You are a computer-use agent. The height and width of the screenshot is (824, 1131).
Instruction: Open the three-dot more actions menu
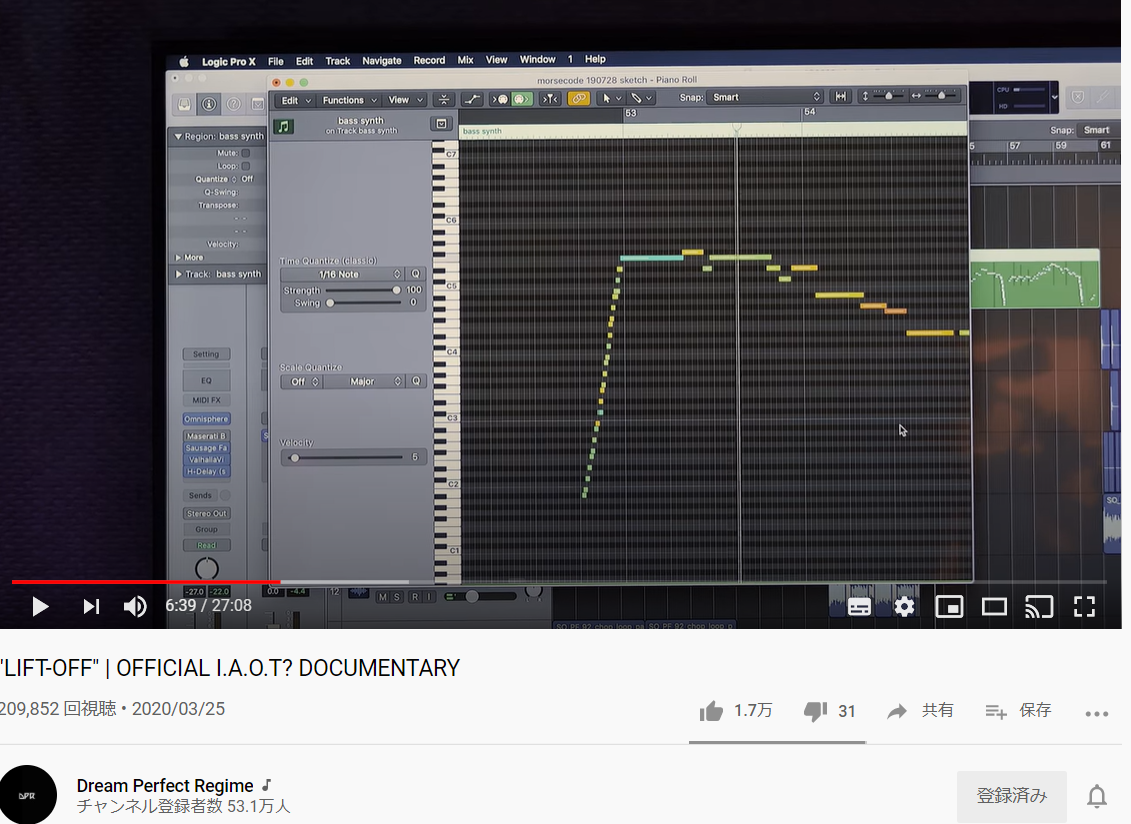point(1096,714)
